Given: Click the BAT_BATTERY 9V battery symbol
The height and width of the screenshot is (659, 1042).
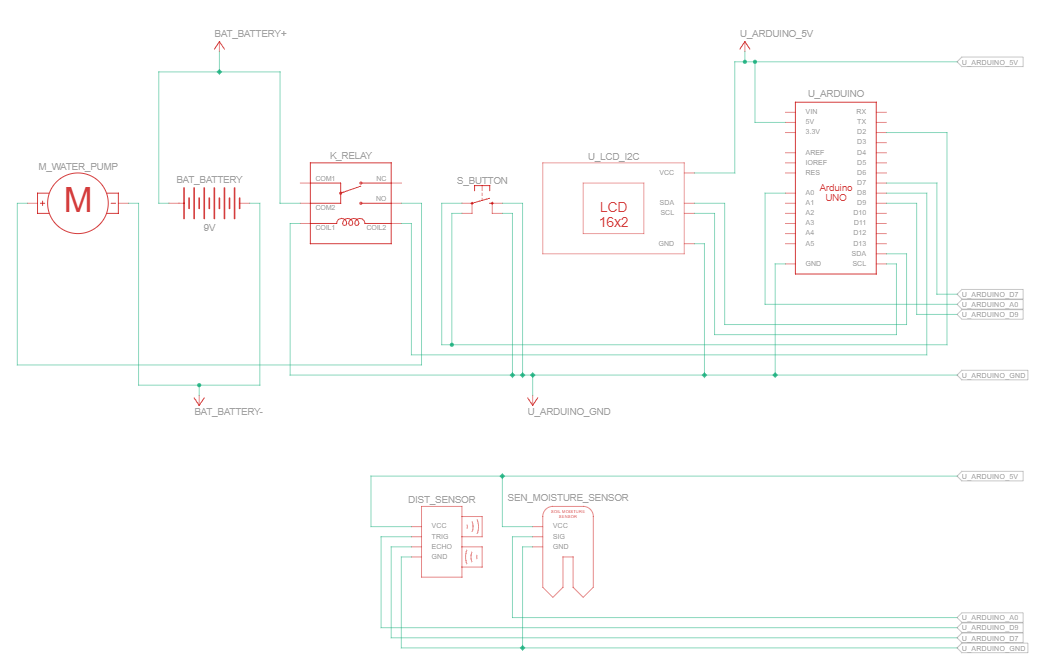Looking at the screenshot, I should pos(207,205).
